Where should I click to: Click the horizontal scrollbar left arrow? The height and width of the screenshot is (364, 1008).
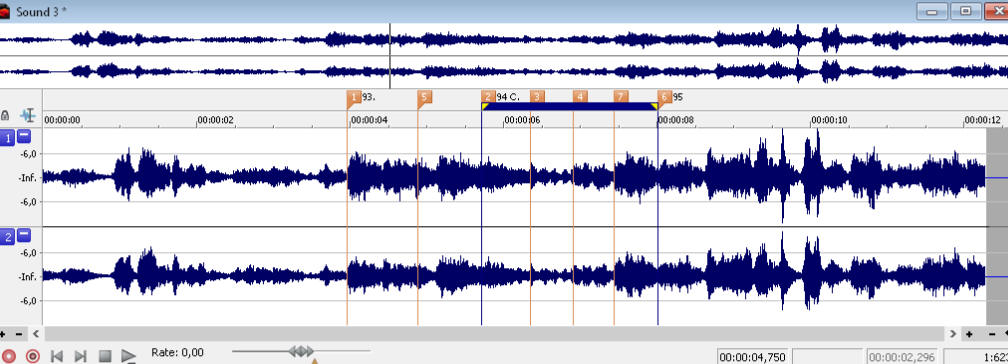(36, 334)
